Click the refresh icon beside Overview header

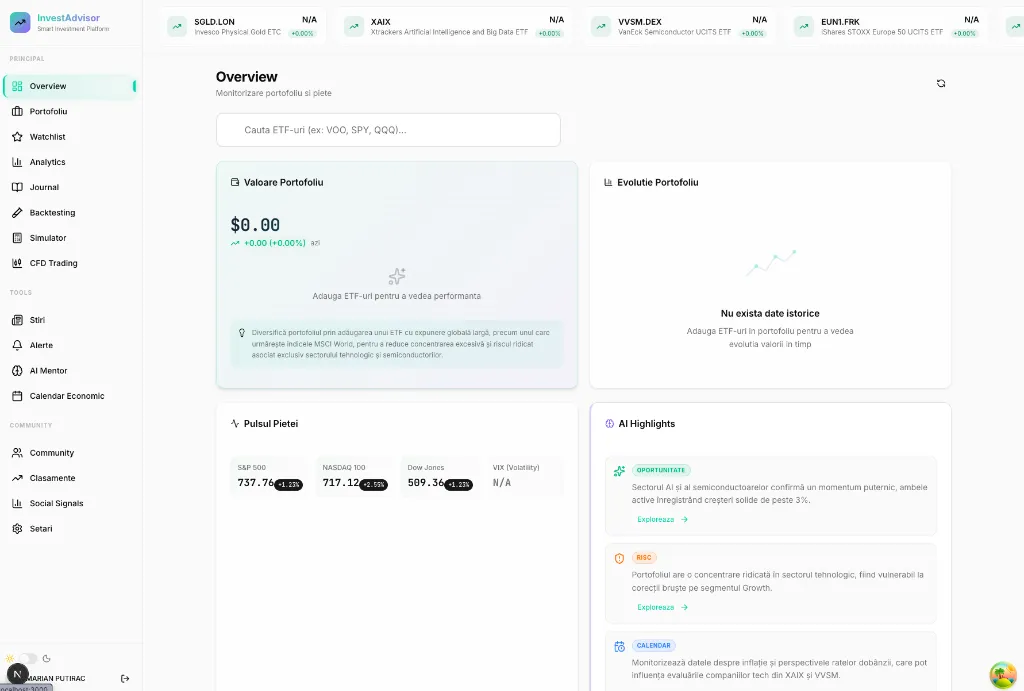(940, 83)
